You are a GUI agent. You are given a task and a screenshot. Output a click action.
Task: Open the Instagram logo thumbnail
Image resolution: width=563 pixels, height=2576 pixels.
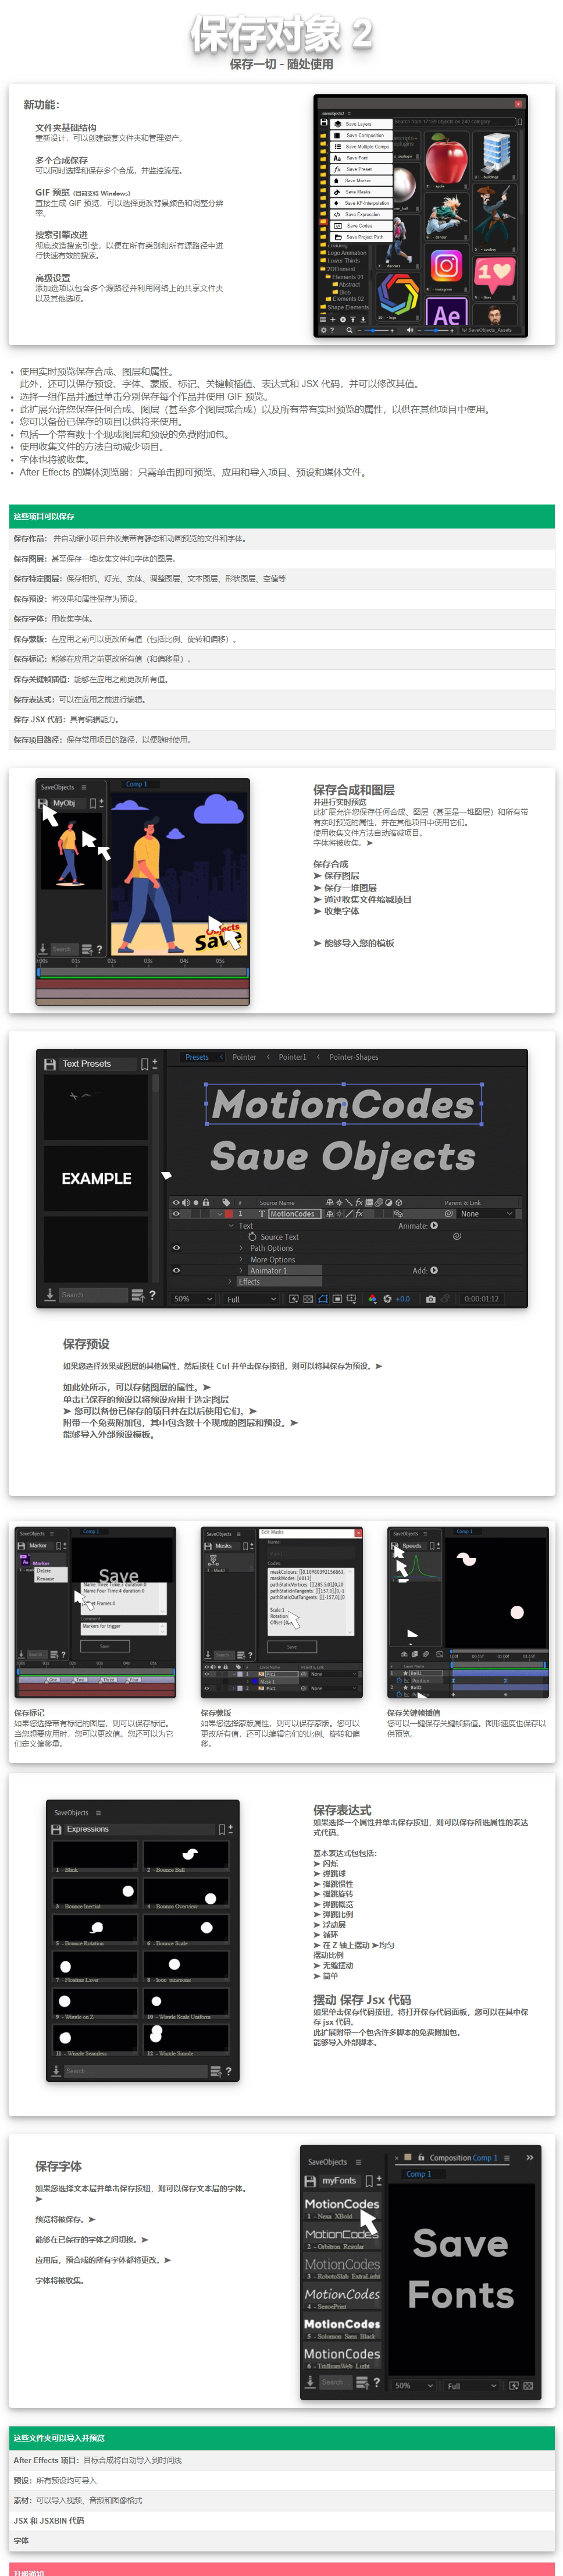point(447,268)
